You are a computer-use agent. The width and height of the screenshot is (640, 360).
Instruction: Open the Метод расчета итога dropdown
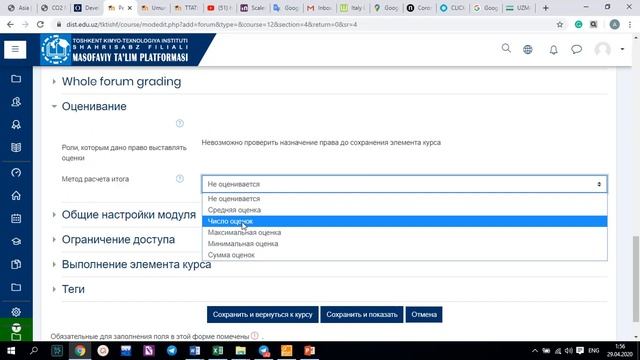point(404,184)
